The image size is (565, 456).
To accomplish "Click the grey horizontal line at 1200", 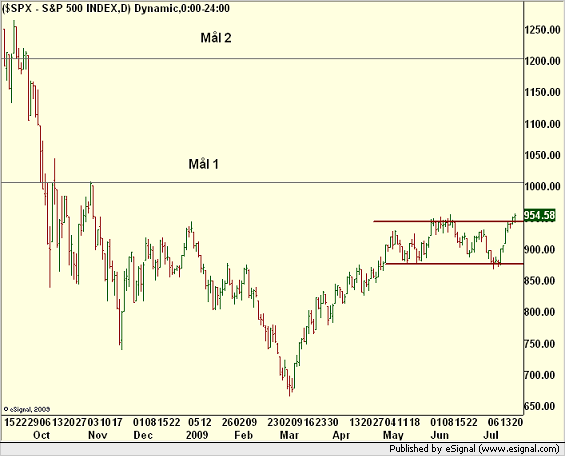I will click(262, 58).
